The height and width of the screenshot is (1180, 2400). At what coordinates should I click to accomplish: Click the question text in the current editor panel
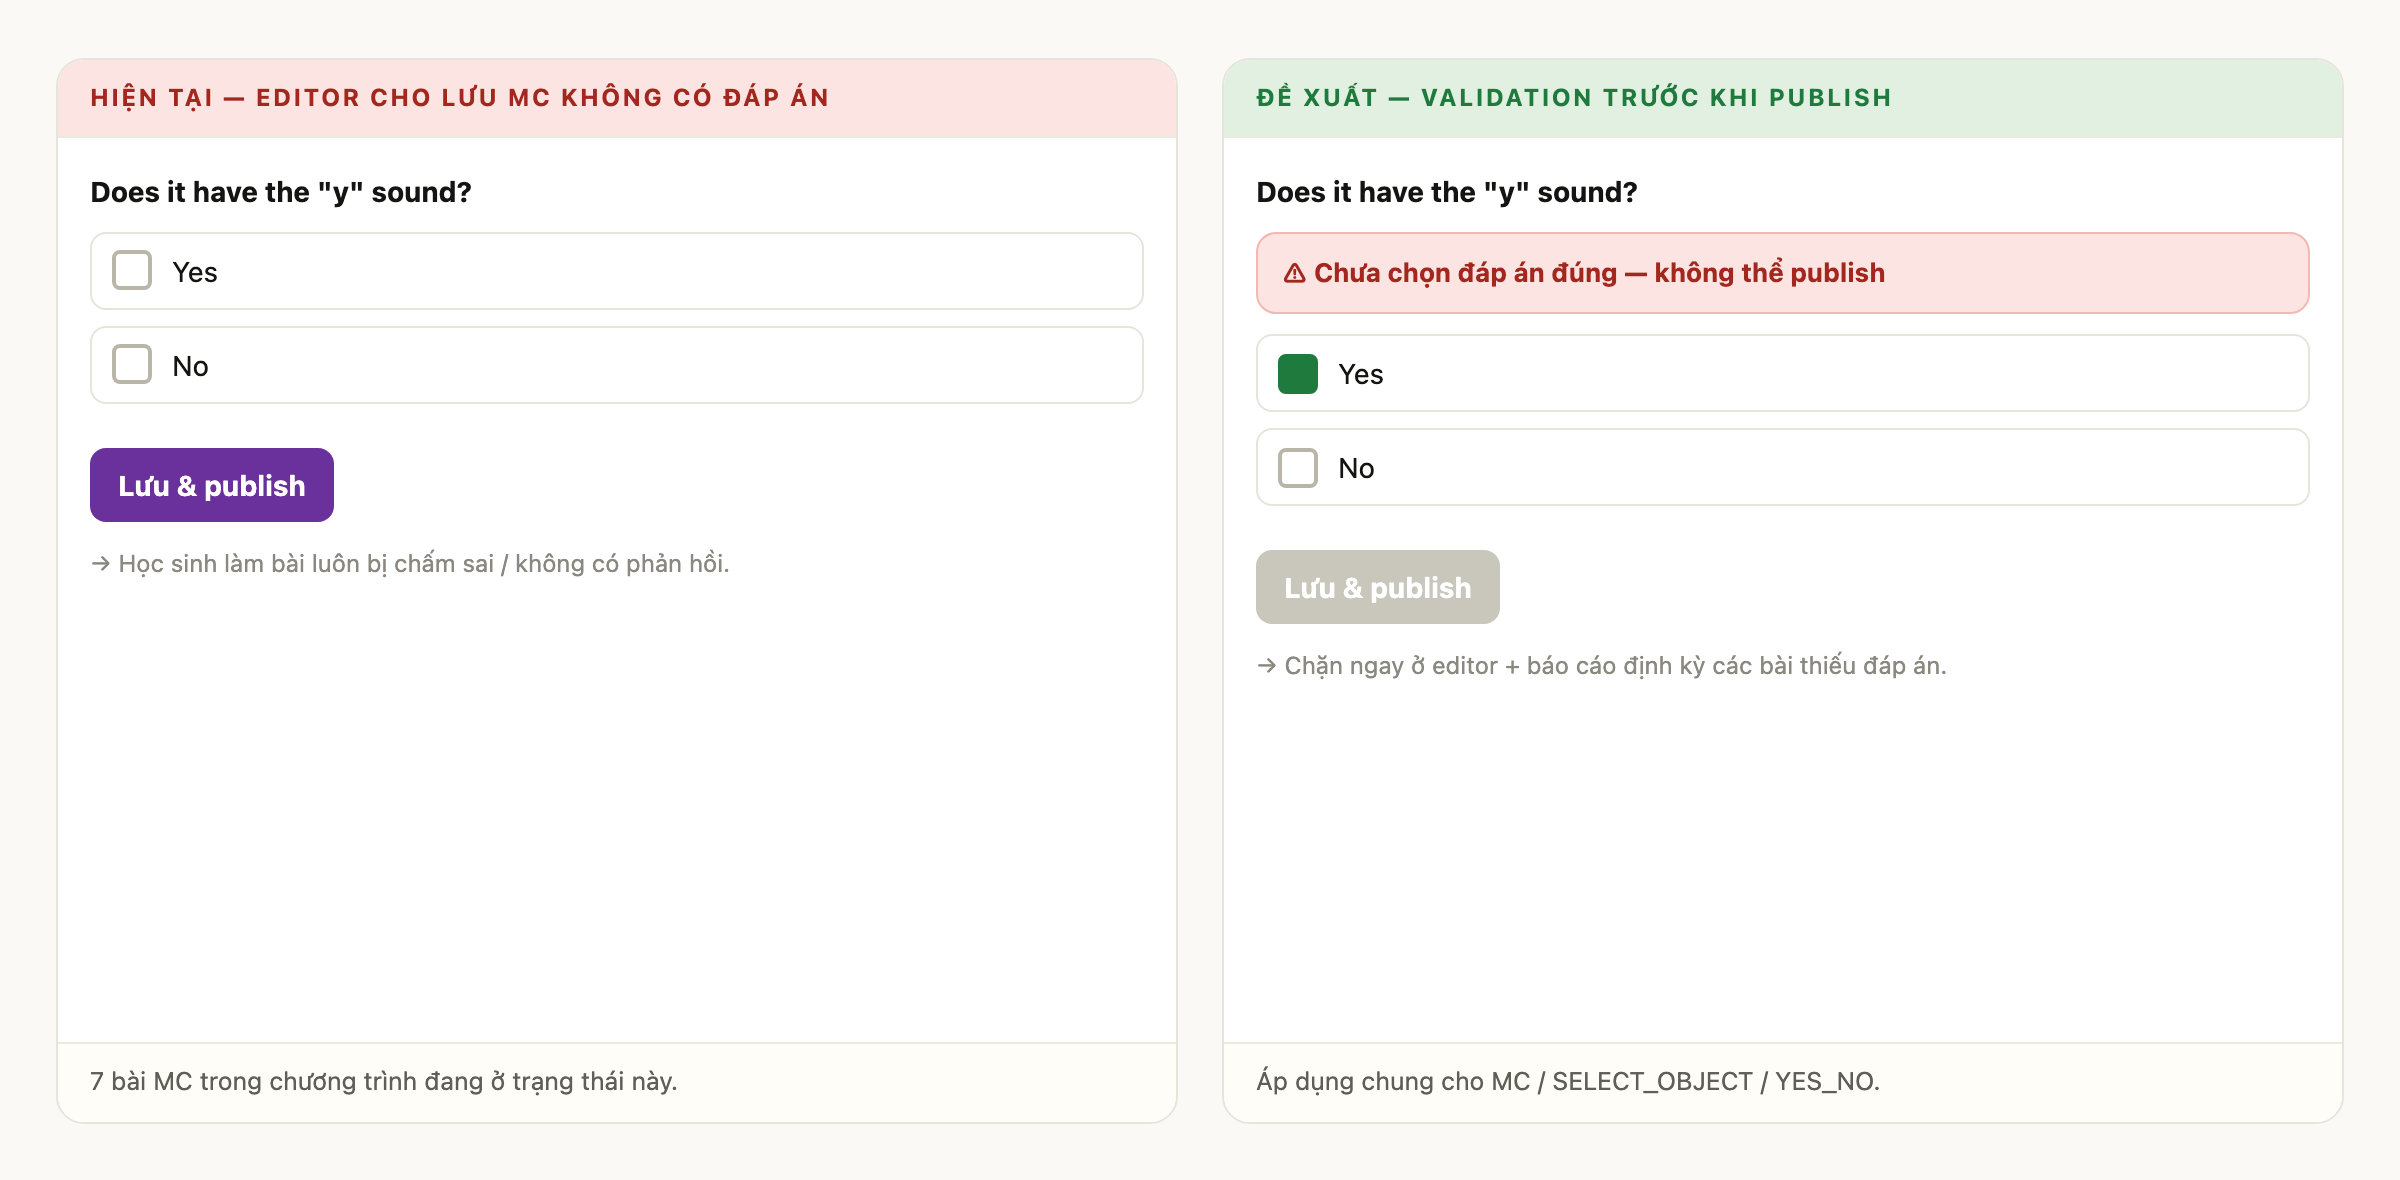(281, 192)
